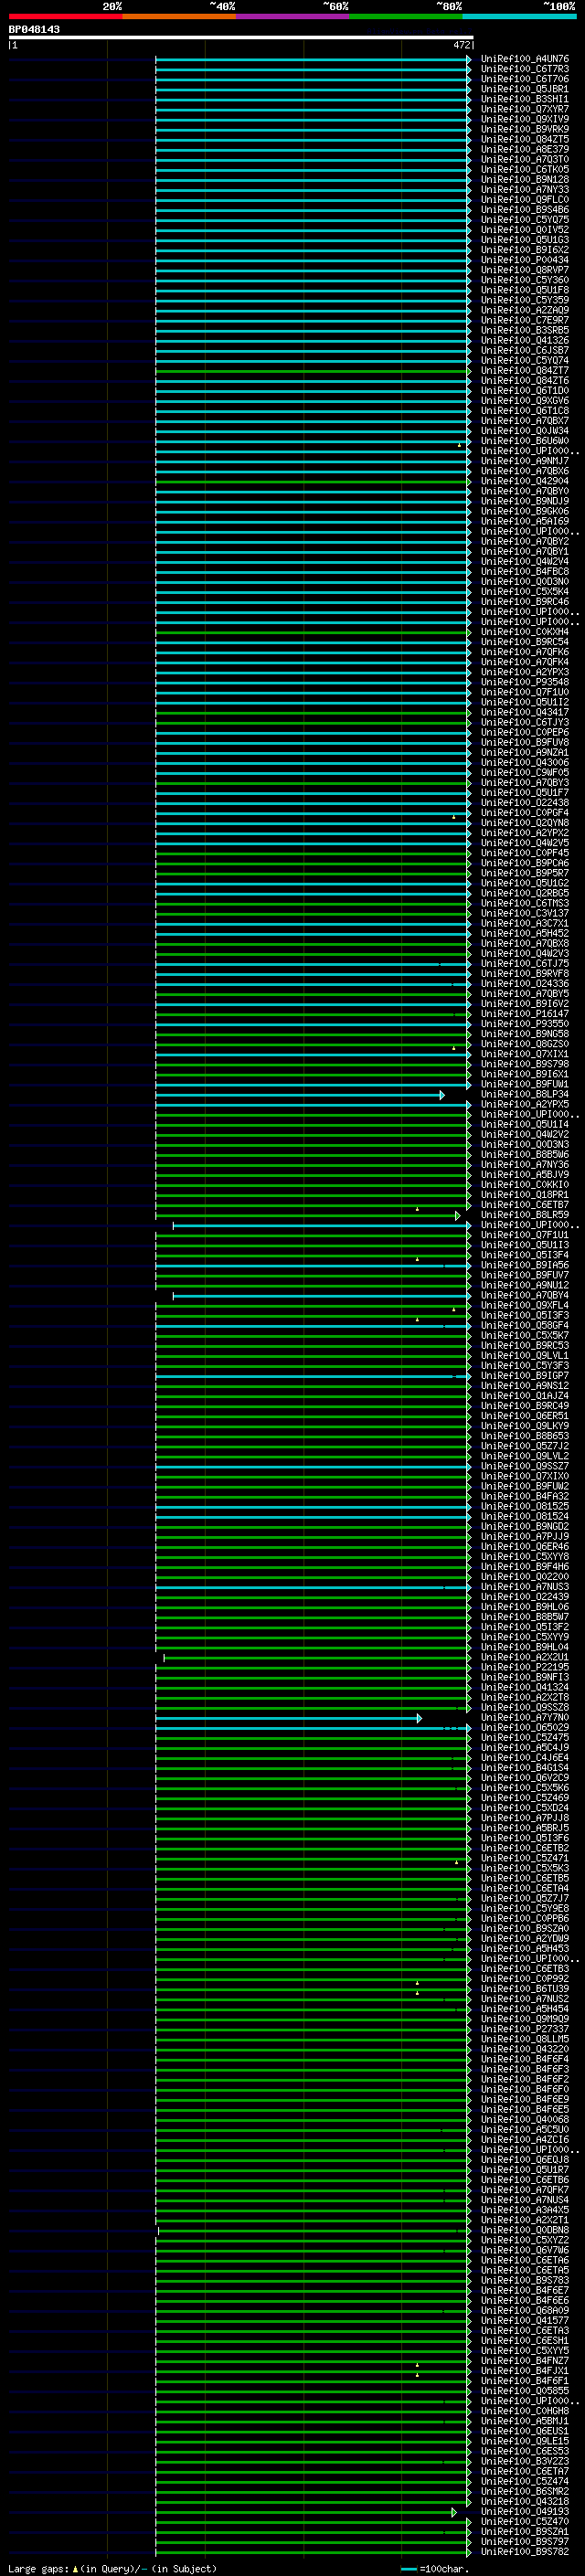Click the label UniRef100_Q84ZT7
585x2576 pixels.
pyautogui.click(x=525, y=371)
